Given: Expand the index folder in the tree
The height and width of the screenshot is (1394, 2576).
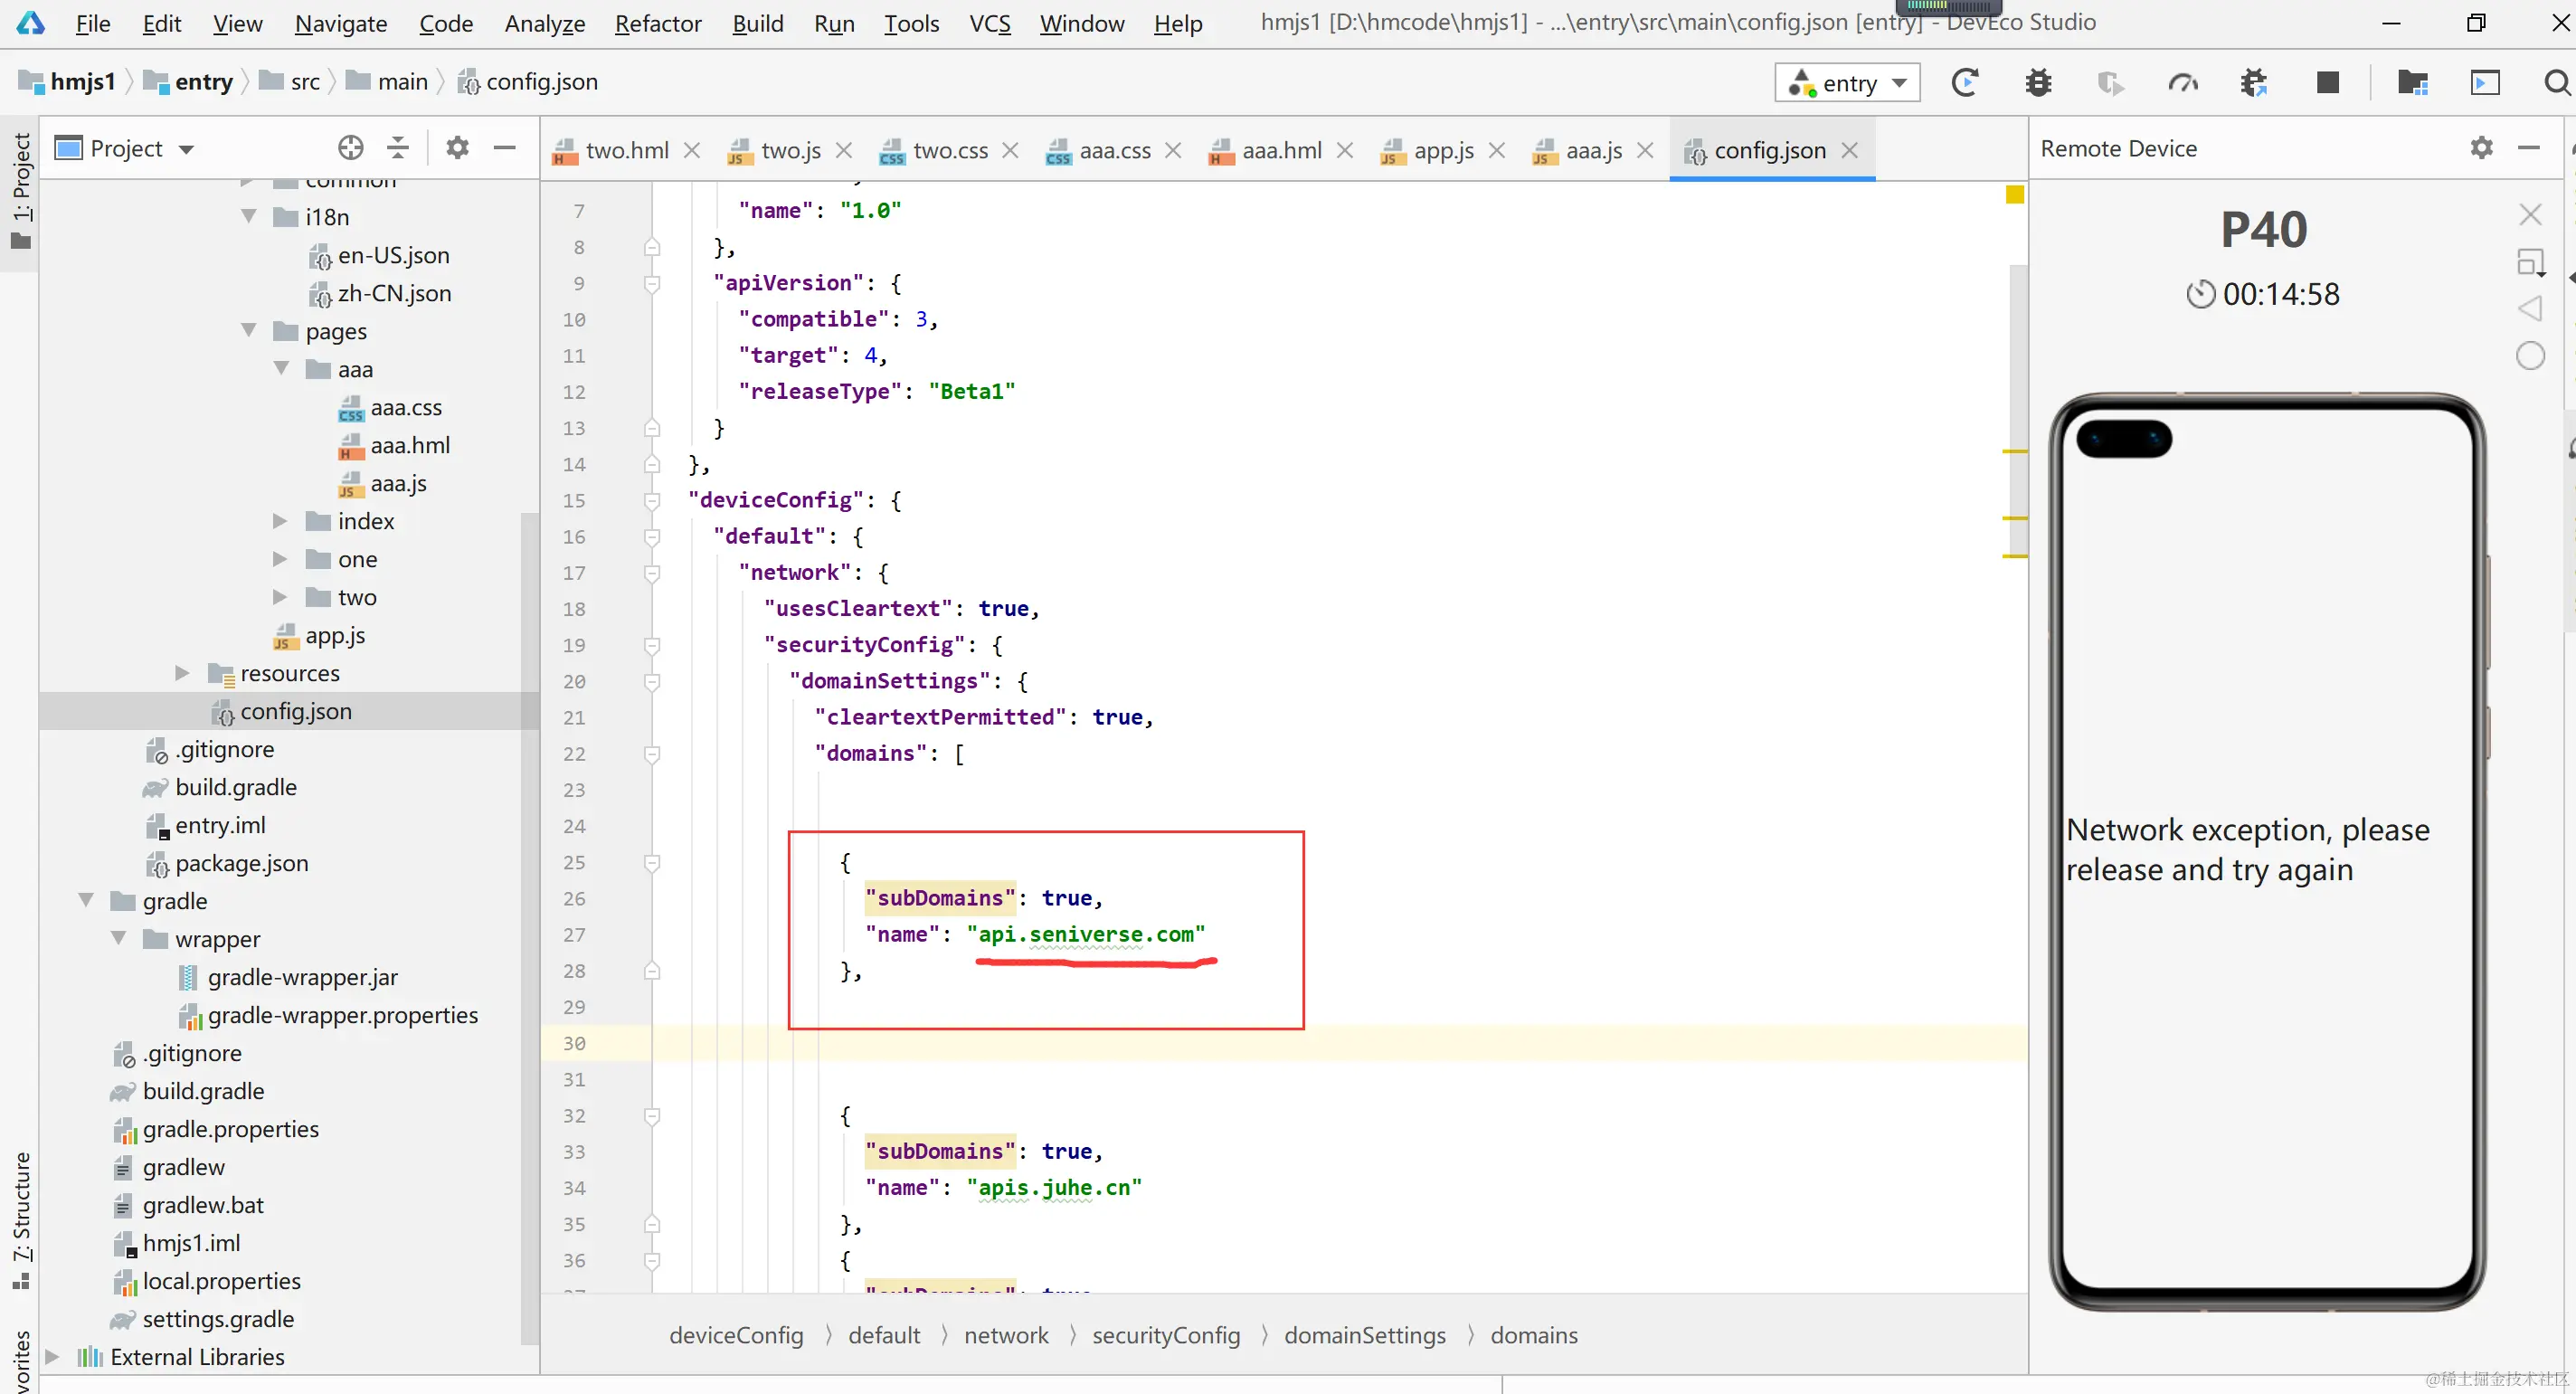Looking at the screenshot, I should tap(281, 521).
